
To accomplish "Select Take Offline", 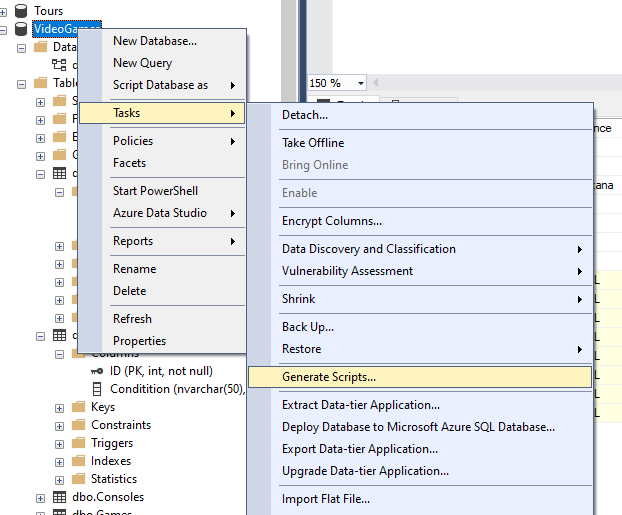I will coord(420,143).
